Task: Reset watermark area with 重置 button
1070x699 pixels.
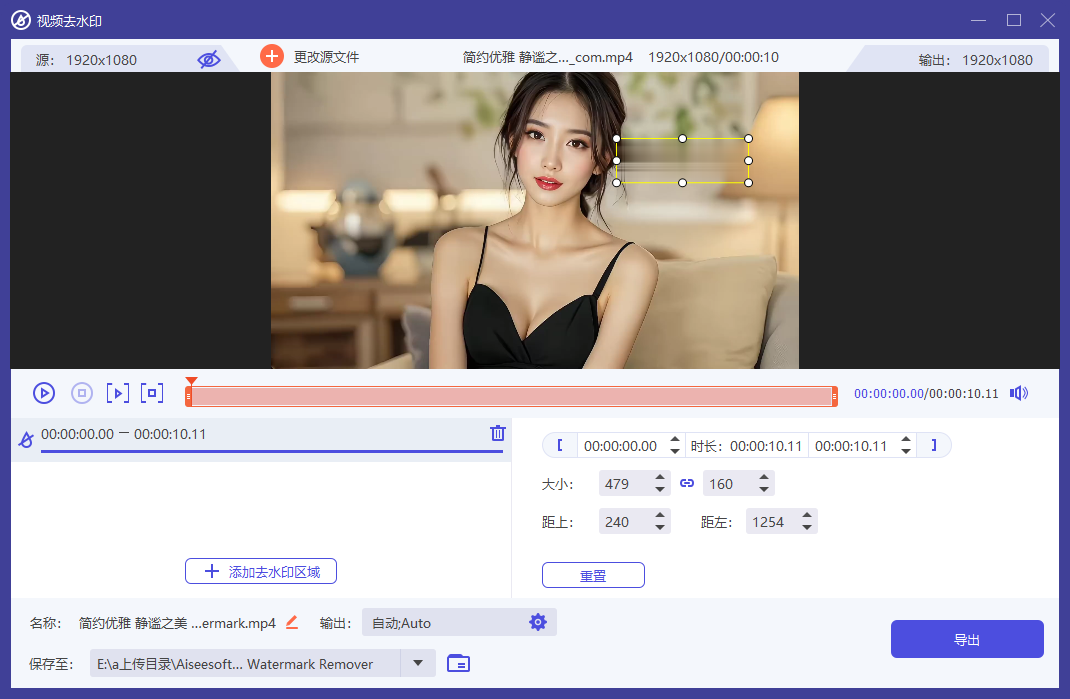Action: coord(593,574)
